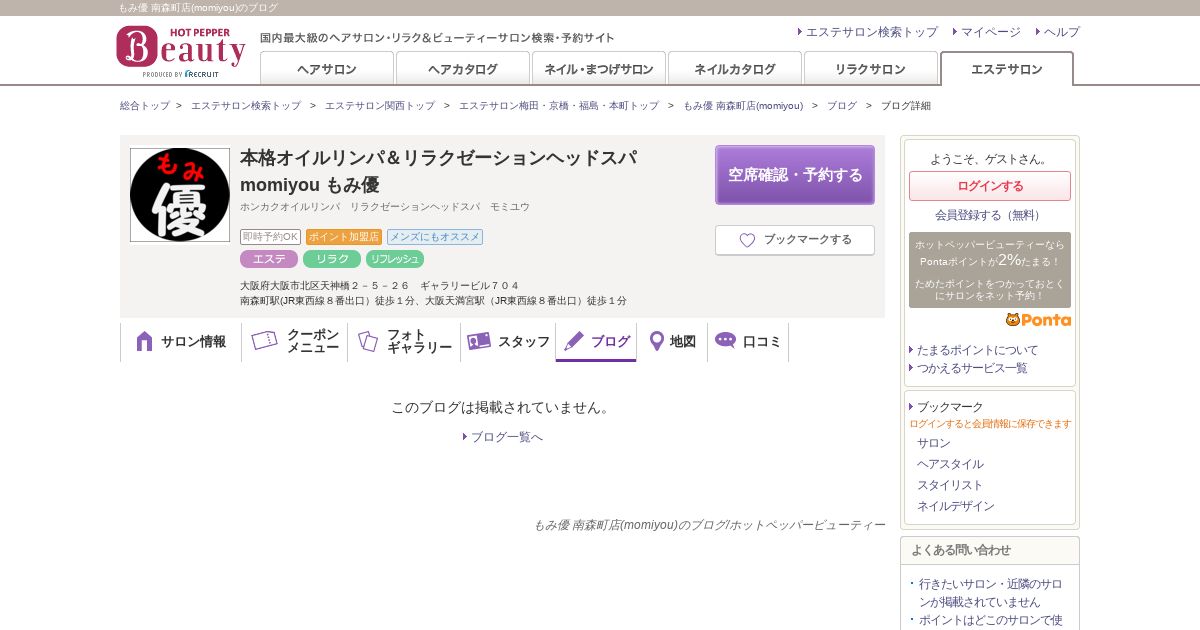
Task: Click ブックマークする button
Action: [795, 240]
